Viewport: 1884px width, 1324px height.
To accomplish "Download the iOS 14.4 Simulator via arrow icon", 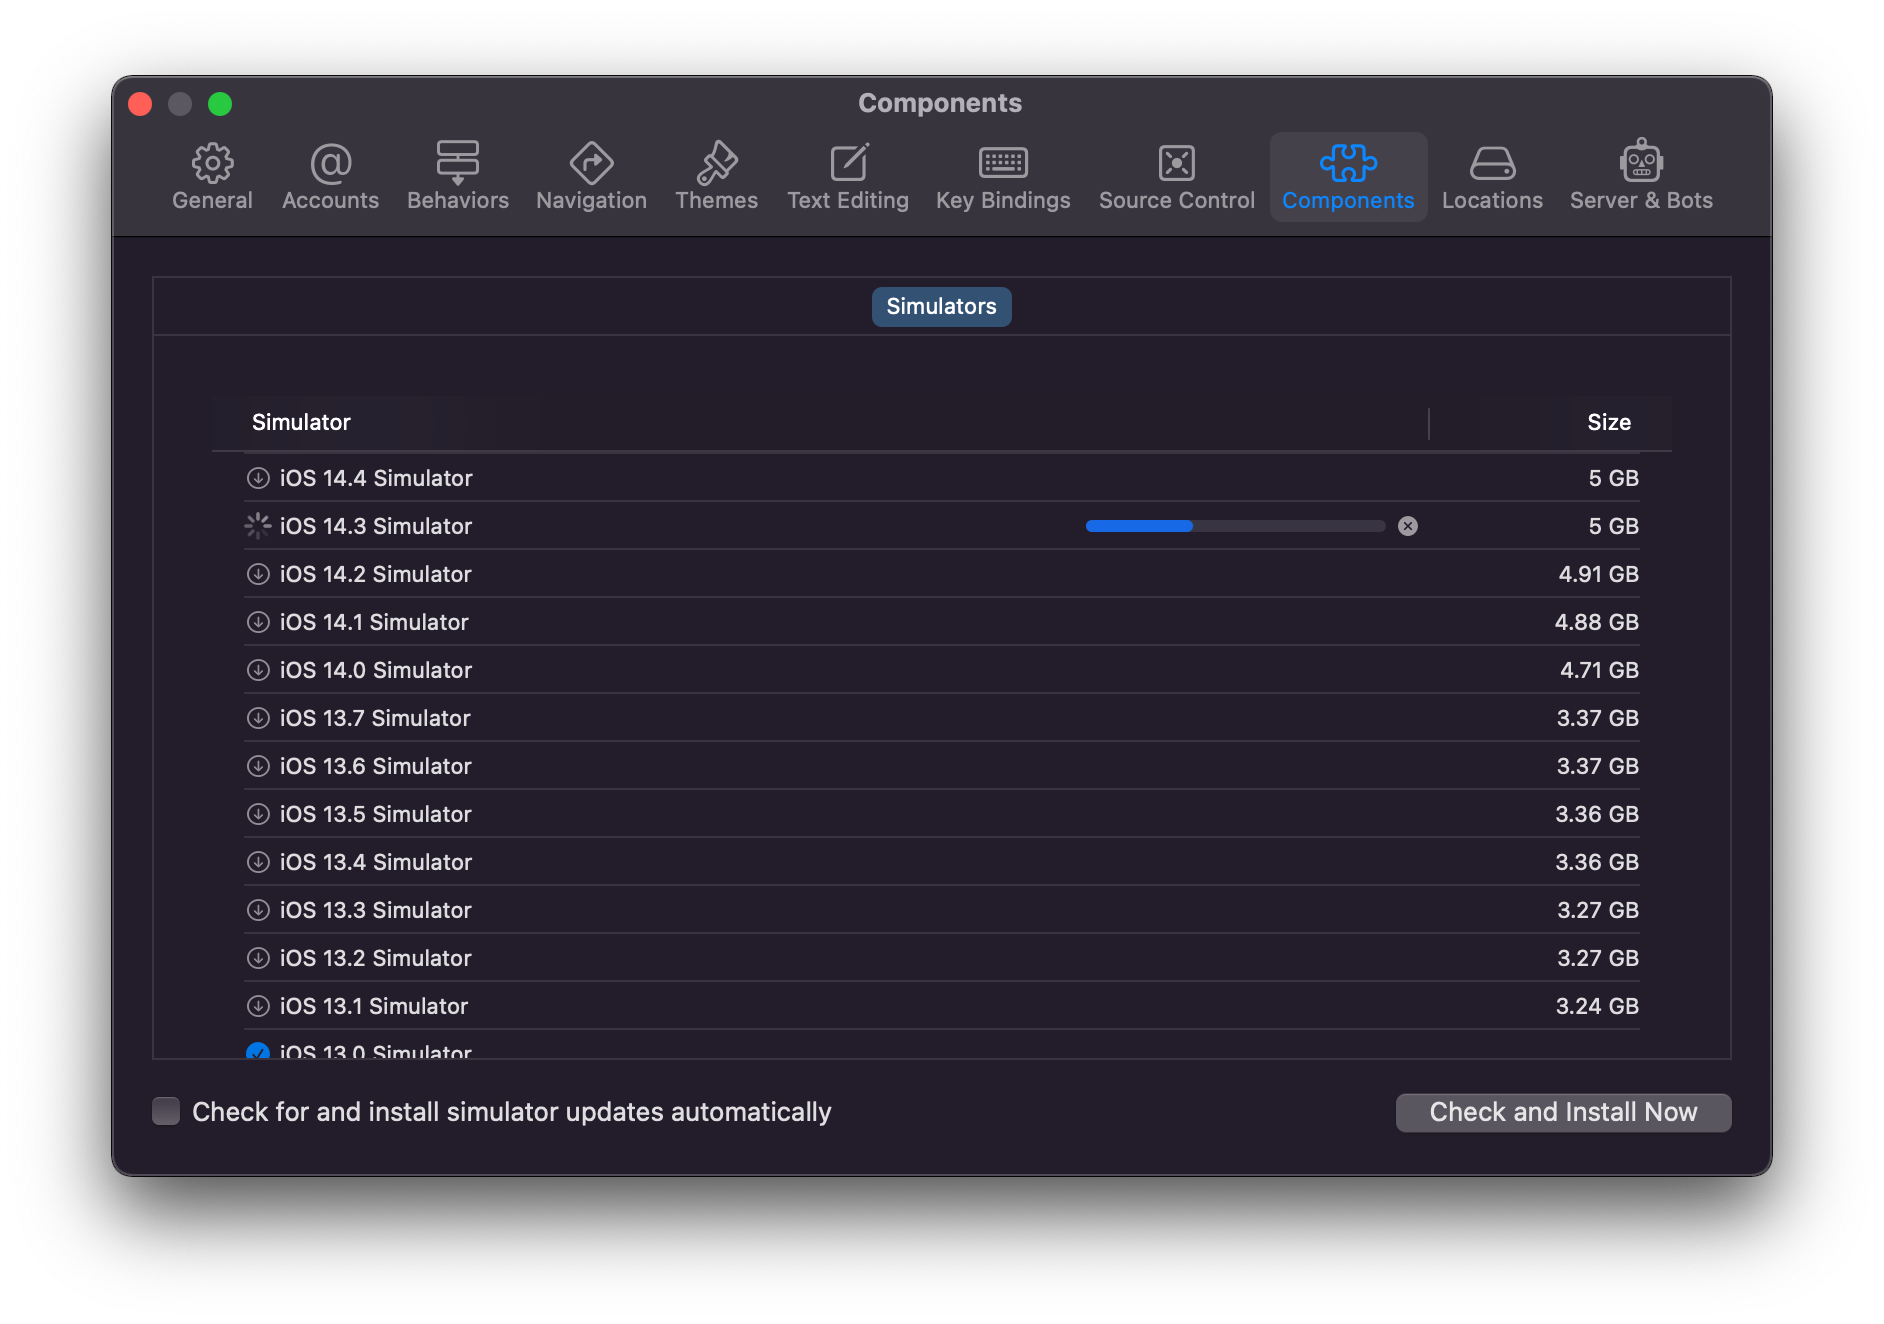I will (258, 478).
